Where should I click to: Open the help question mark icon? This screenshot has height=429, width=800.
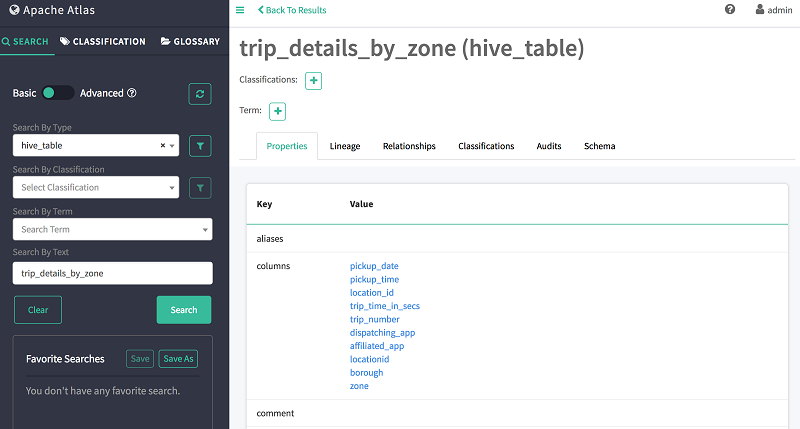point(730,9)
